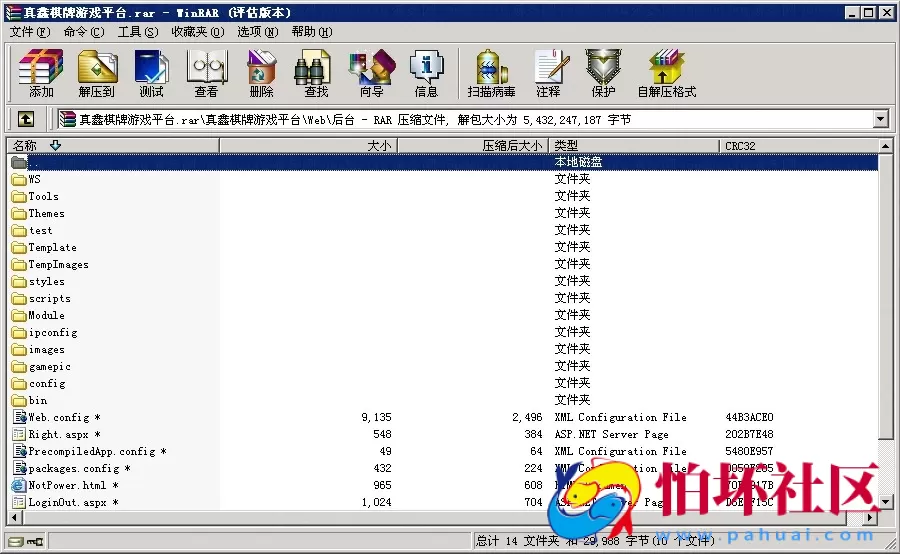The image size is (900, 554).
Task: Open the Help (帮助) menu
Action: pos(312,32)
